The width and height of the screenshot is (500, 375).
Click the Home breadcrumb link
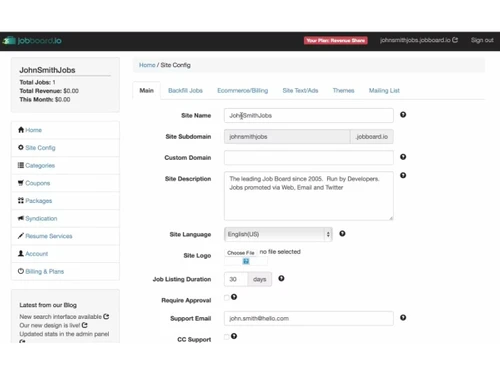click(147, 65)
